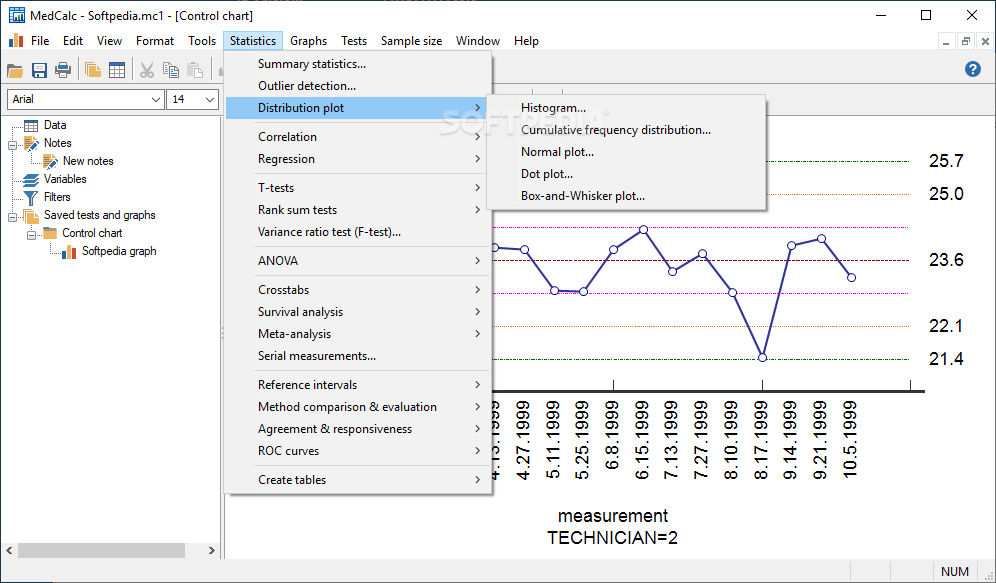Open the Tests menu
The width and height of the screenshot is (996, 583).
tap(354, 41)
